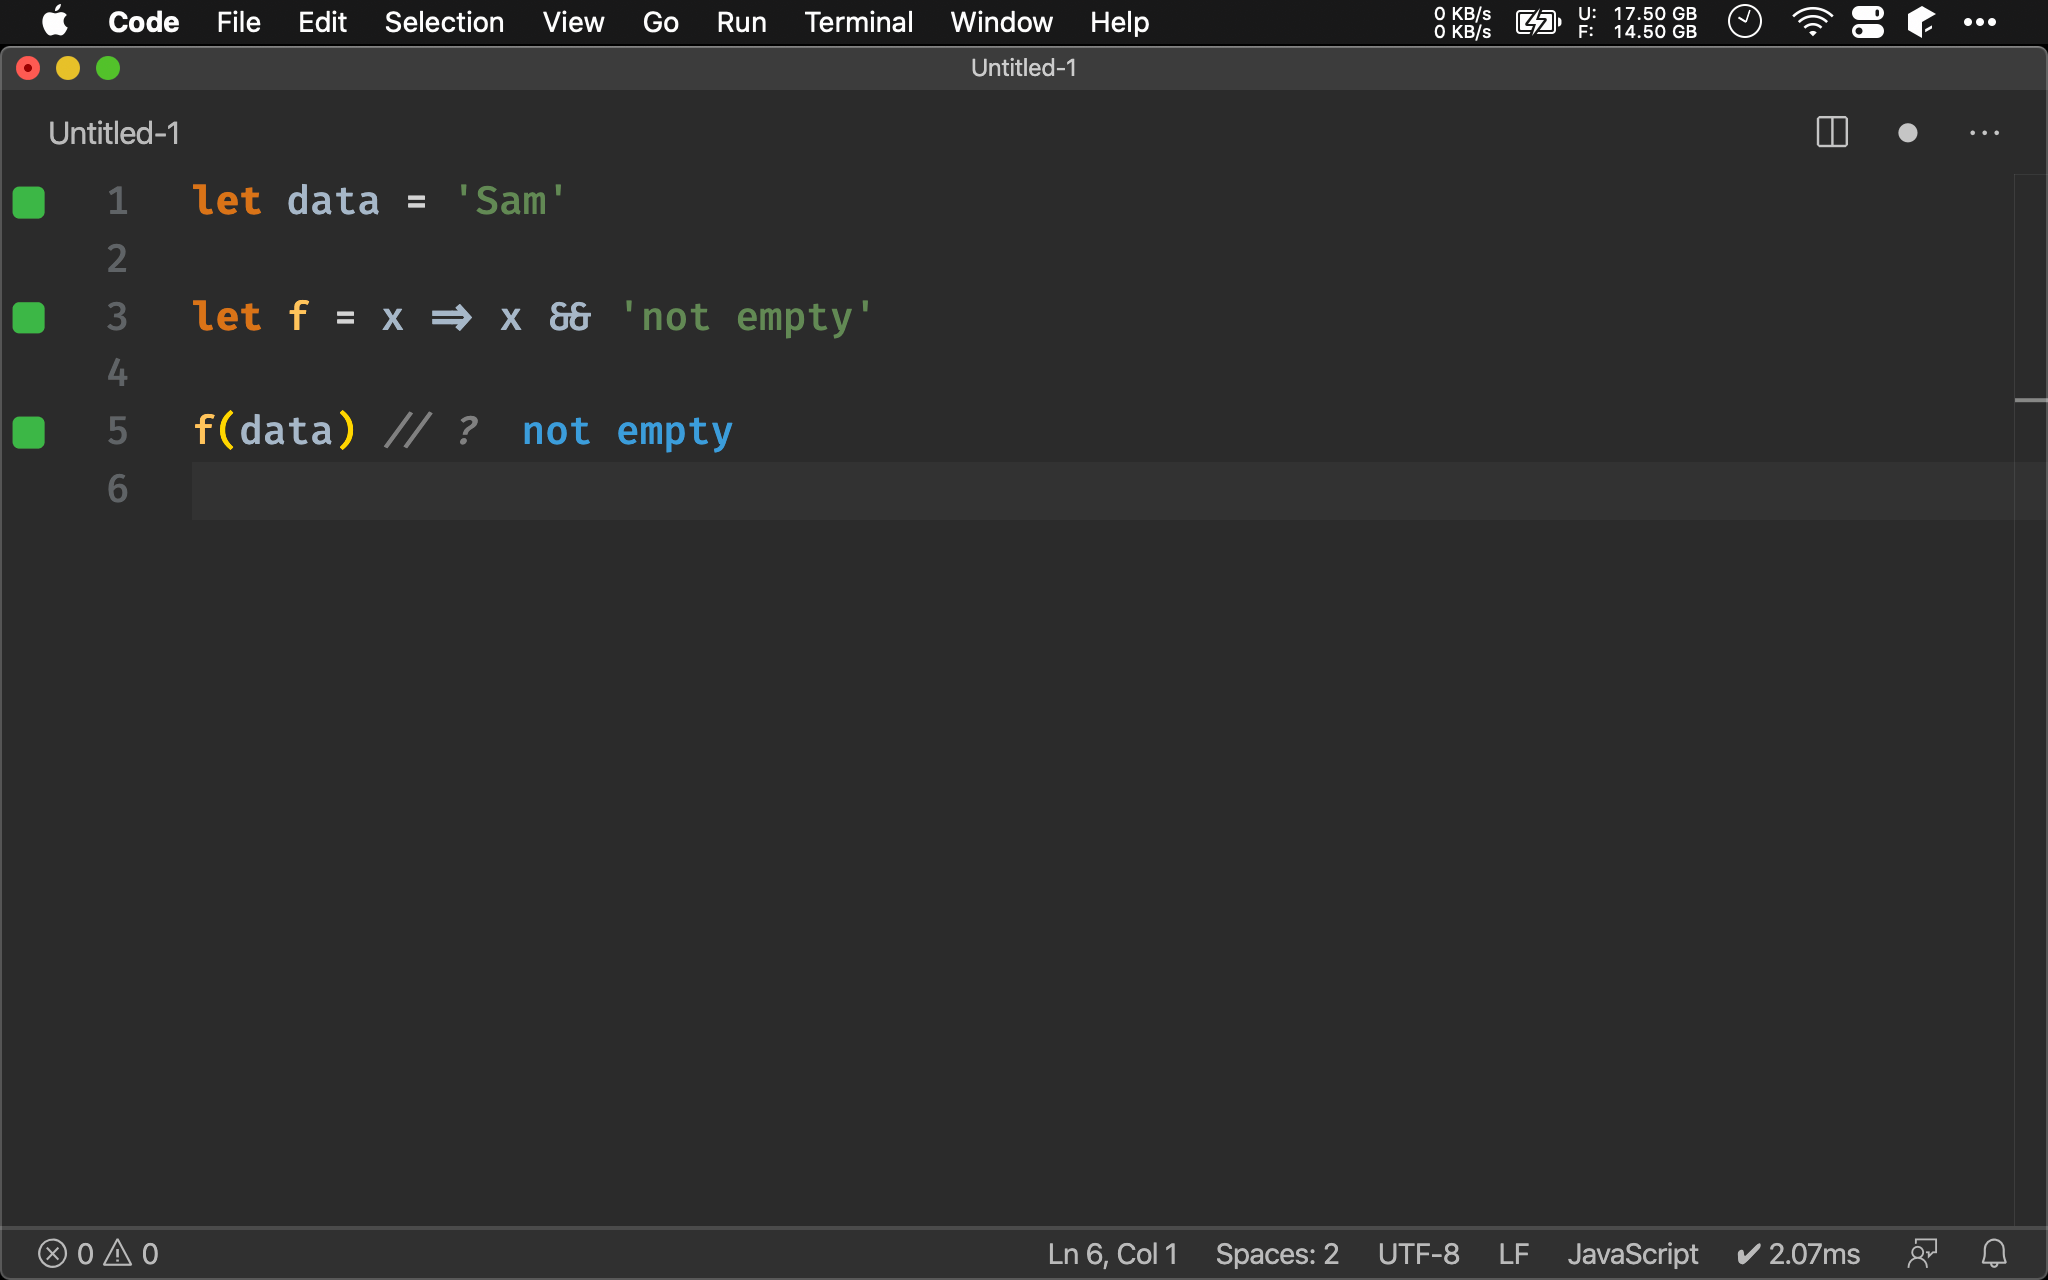Image resolution: width=2048 pixels, height=1280 pixels.
Task: Click line number 2 in the gutter
Action: coord(118,259)
